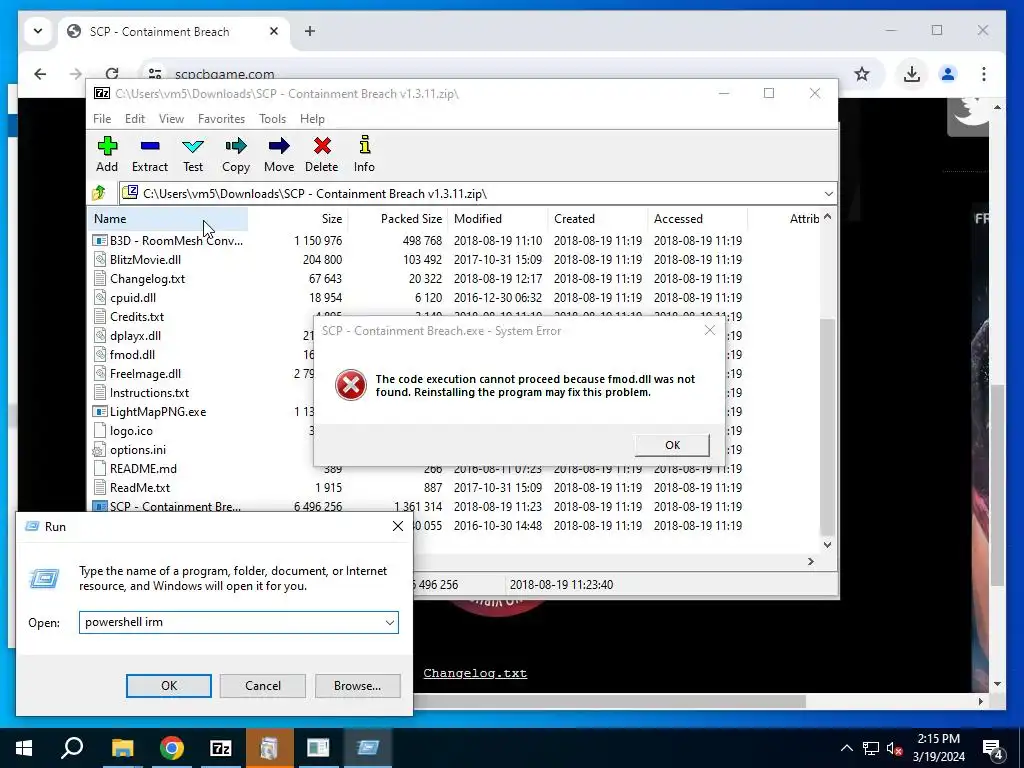The width and height of the screenshot is (1024, 768).
Task: Bookmark this page with the star icon
Action: [862, 74]
